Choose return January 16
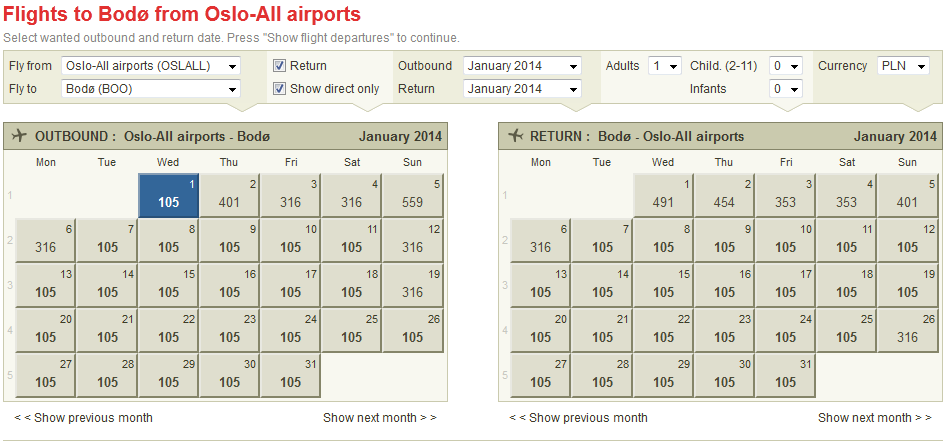 724,285
